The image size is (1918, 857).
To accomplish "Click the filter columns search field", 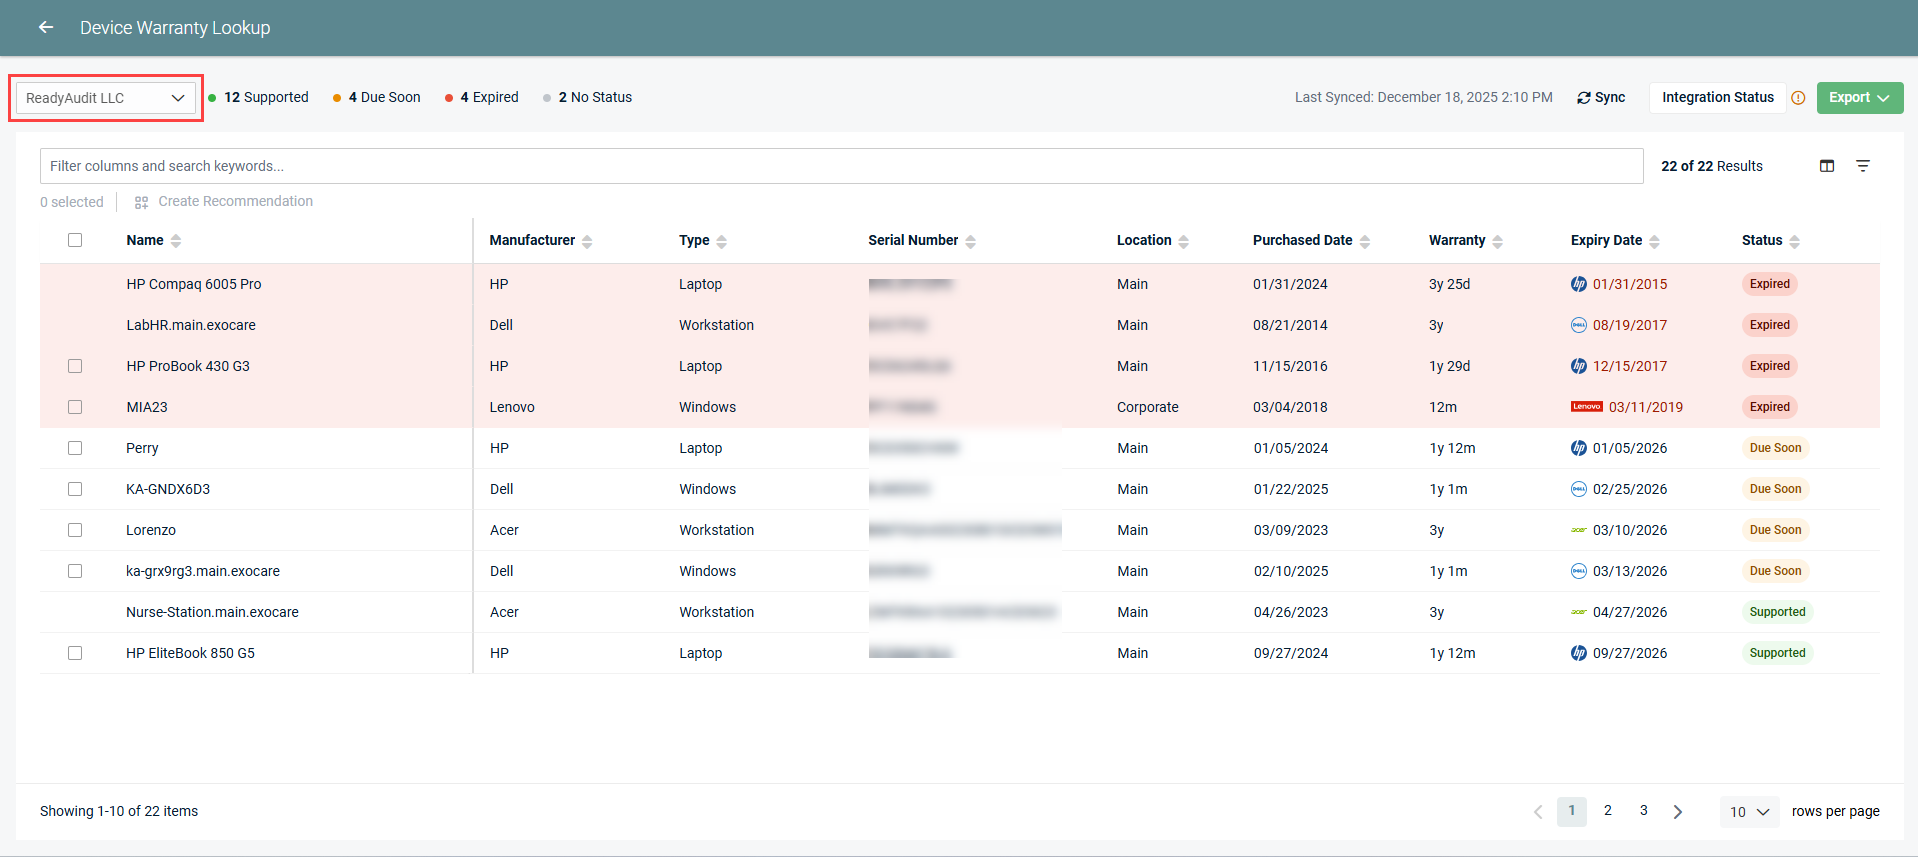I will (842, 166).
